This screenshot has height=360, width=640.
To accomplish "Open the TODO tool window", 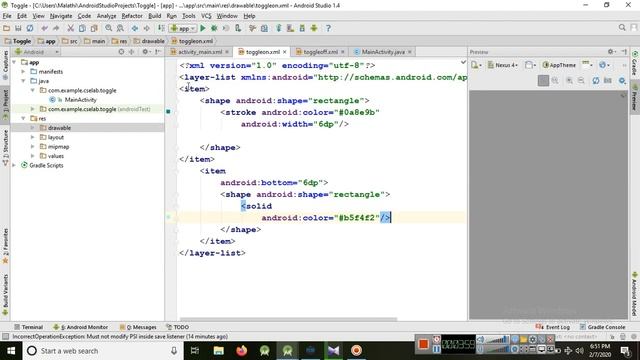I will click(178, 327).
